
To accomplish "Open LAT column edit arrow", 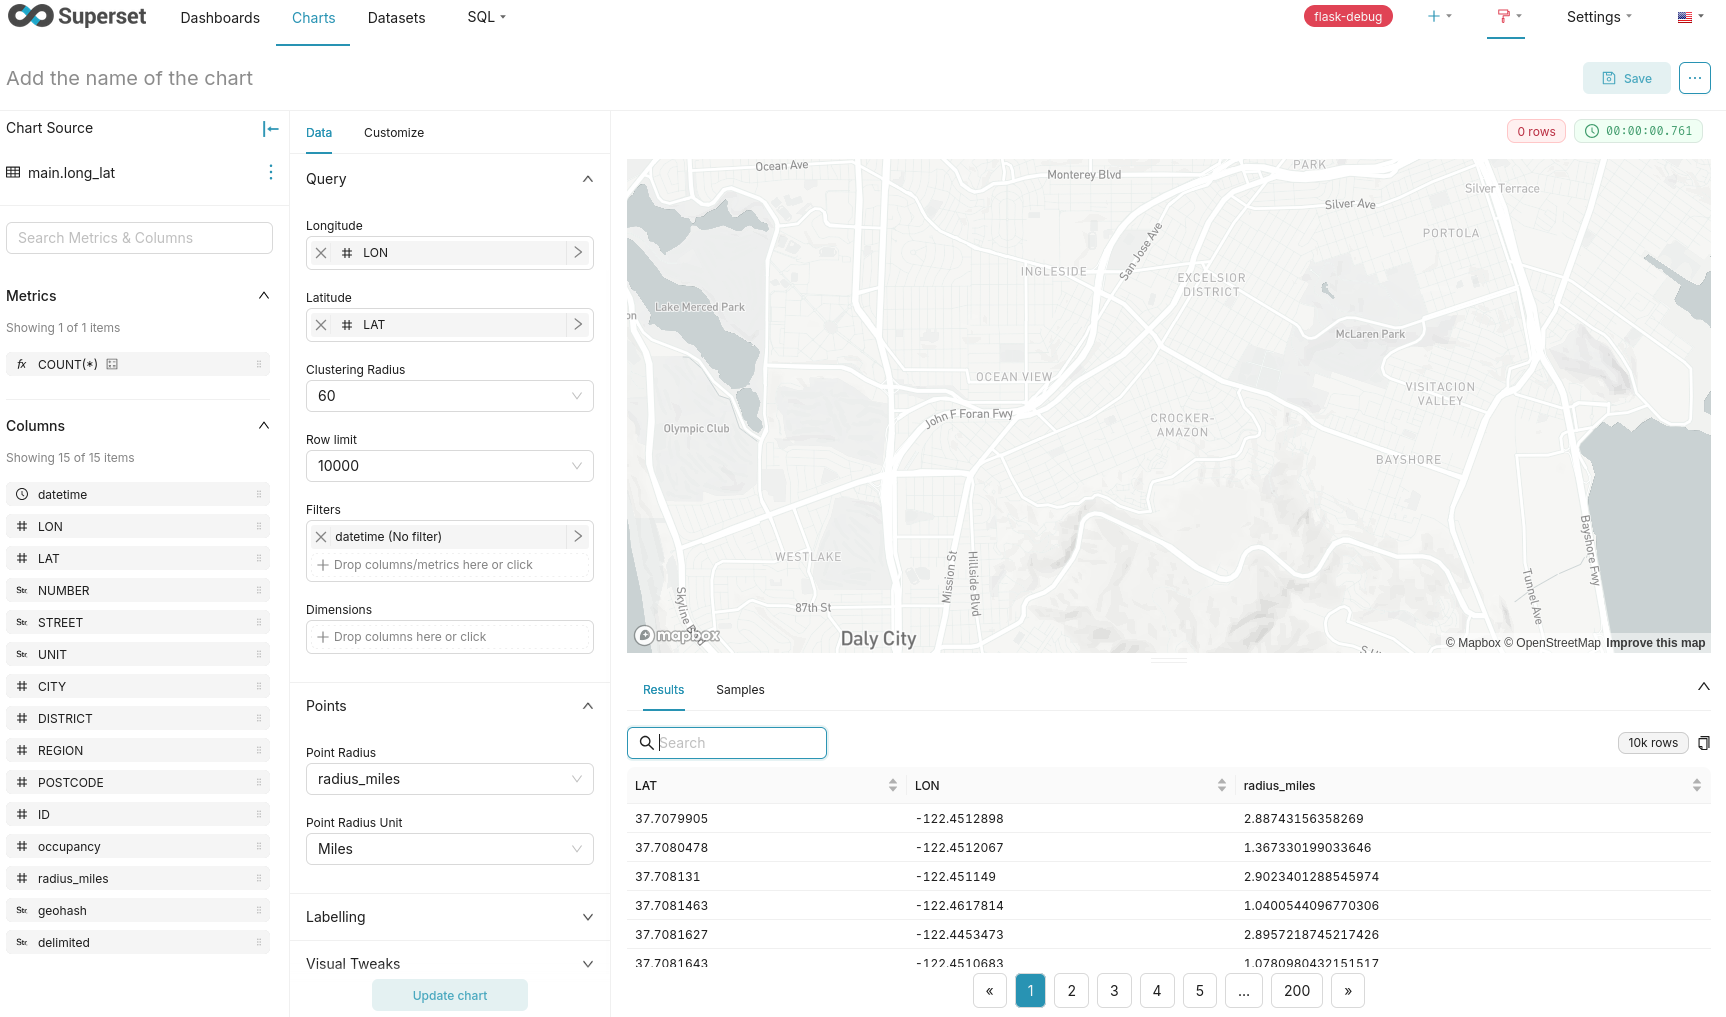I will coord(578,325).
